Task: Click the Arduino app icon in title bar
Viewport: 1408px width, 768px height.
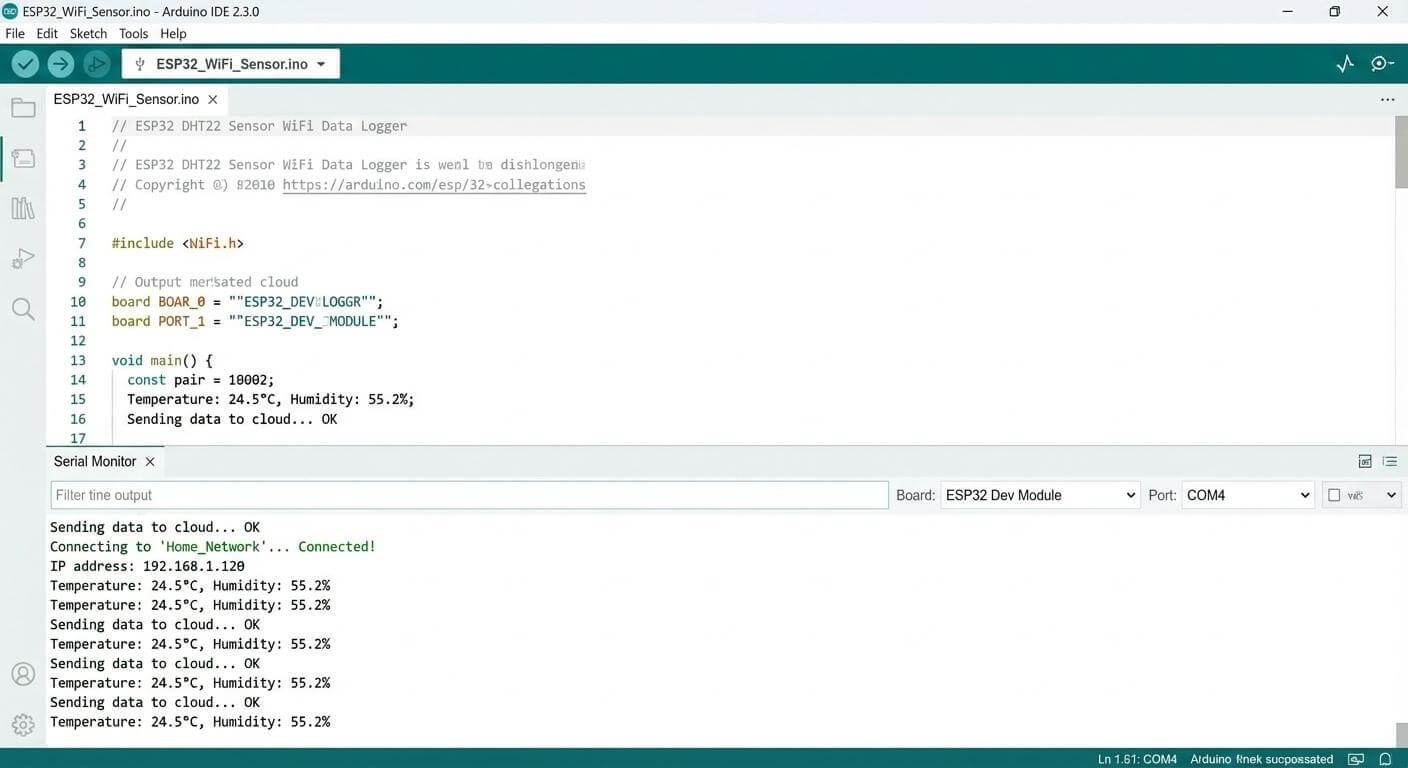Action: click(x=10, y=11)
